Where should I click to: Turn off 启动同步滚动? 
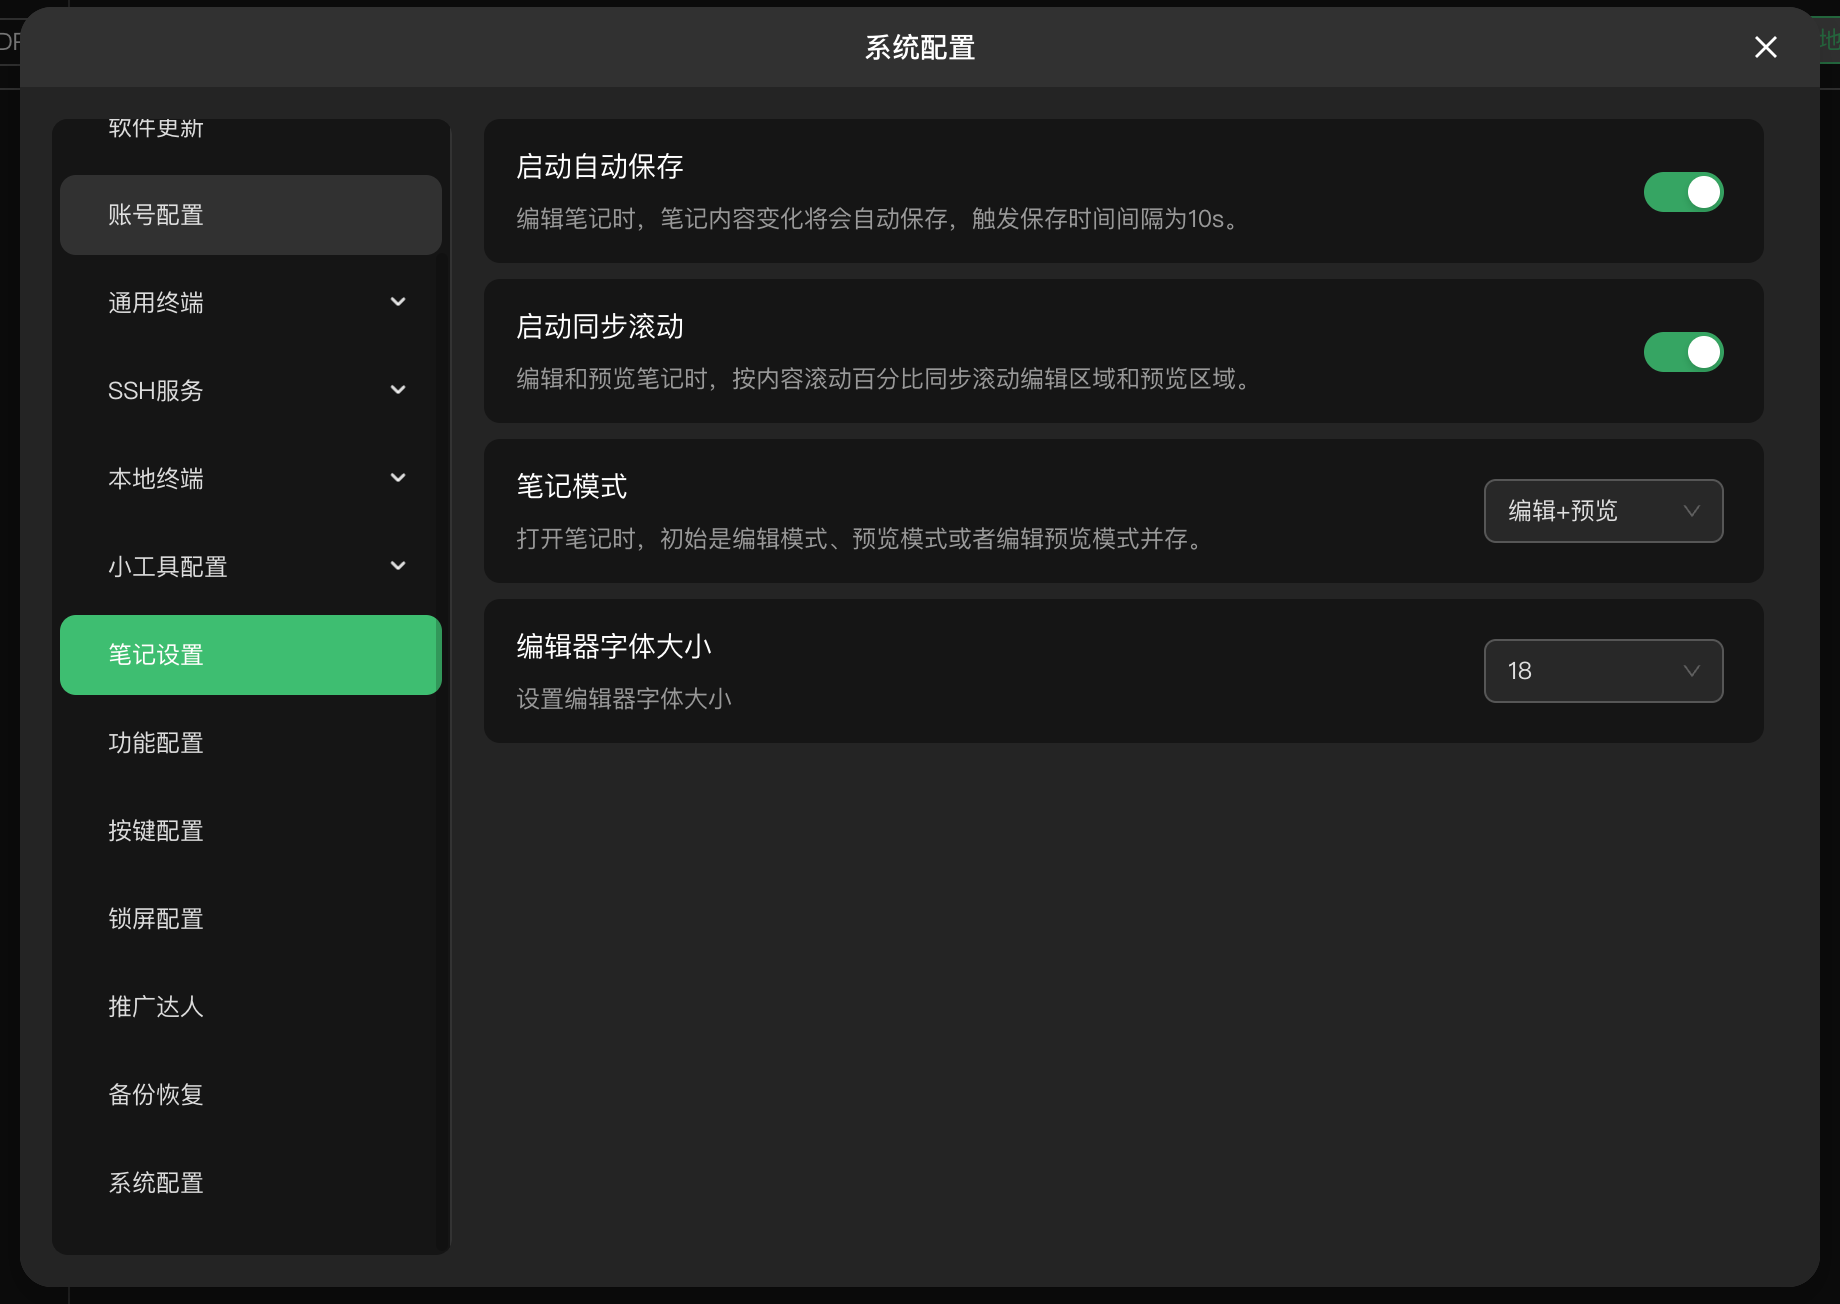(x=1683, y=352)
